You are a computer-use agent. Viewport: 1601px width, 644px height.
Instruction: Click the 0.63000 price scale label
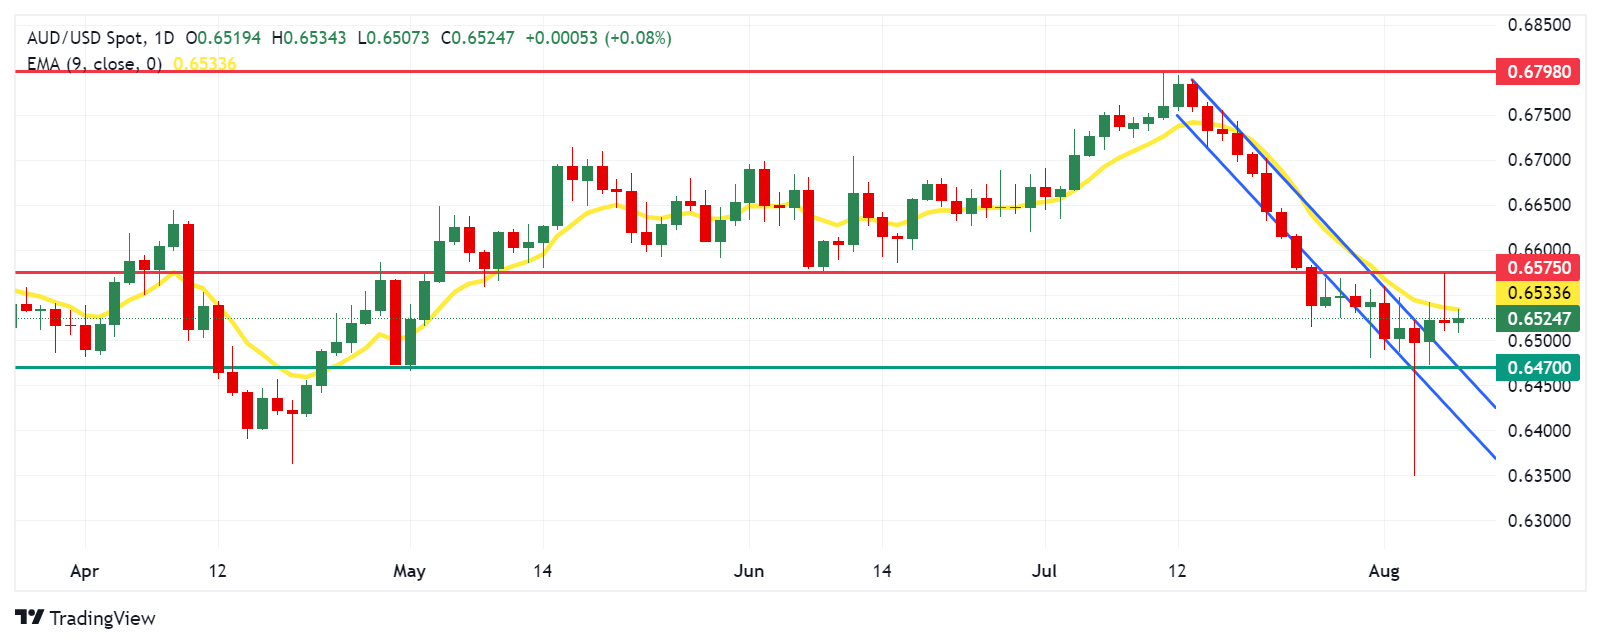pos(1538,521)
